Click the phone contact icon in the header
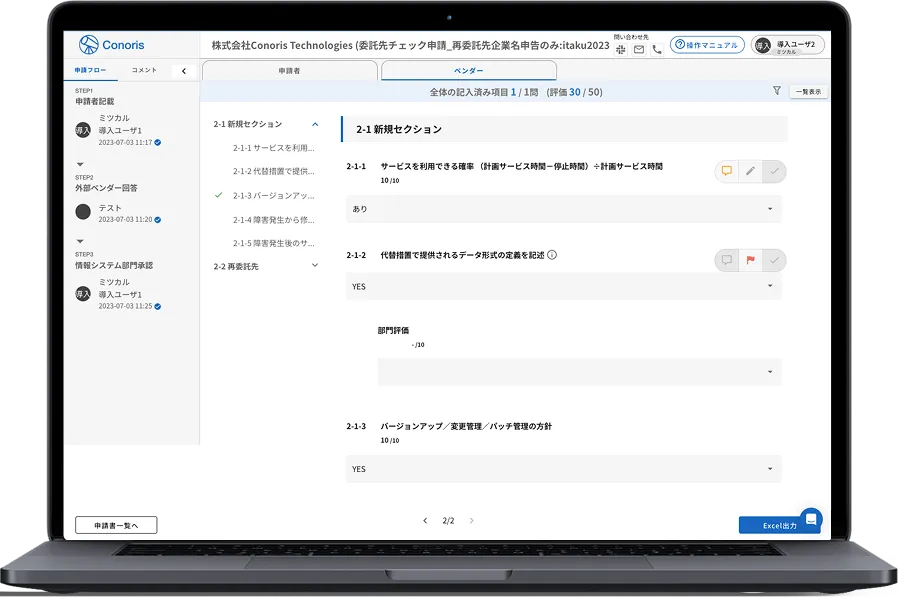 pyautogui.click(x=655, y=47)
